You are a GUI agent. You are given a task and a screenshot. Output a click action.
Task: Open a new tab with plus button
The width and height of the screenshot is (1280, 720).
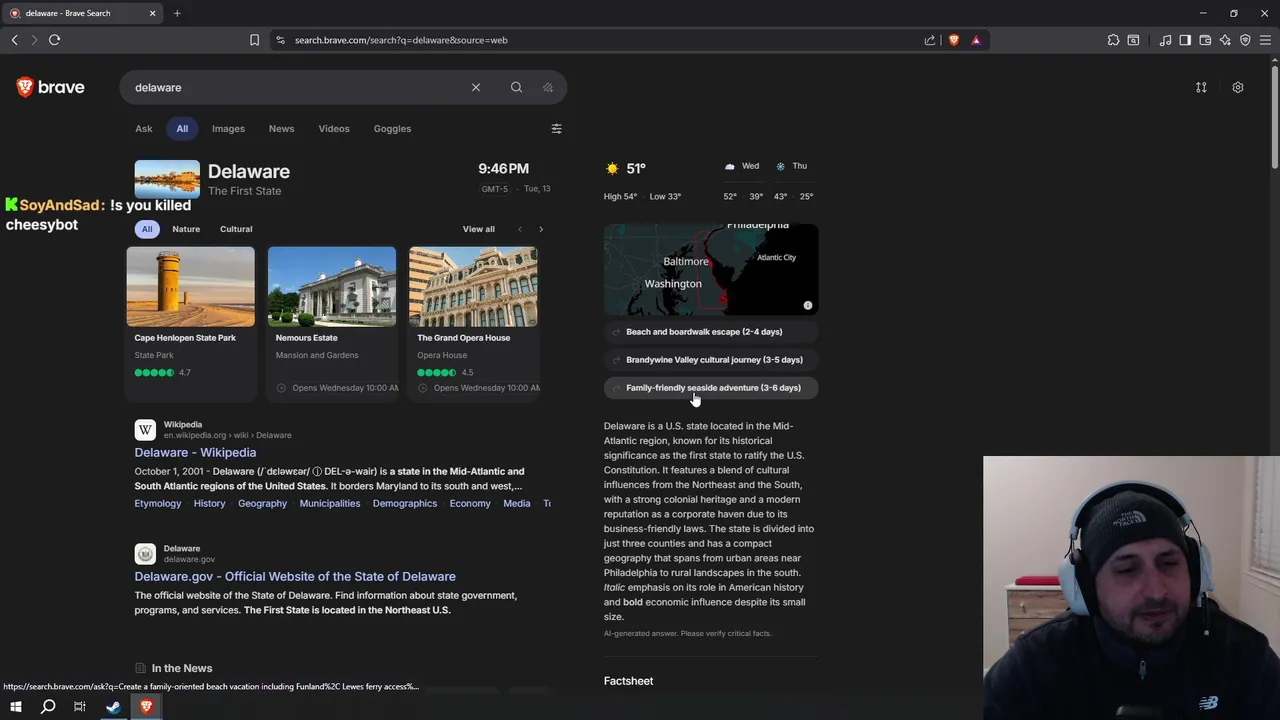pyautogui.click(x=177, y=13)
